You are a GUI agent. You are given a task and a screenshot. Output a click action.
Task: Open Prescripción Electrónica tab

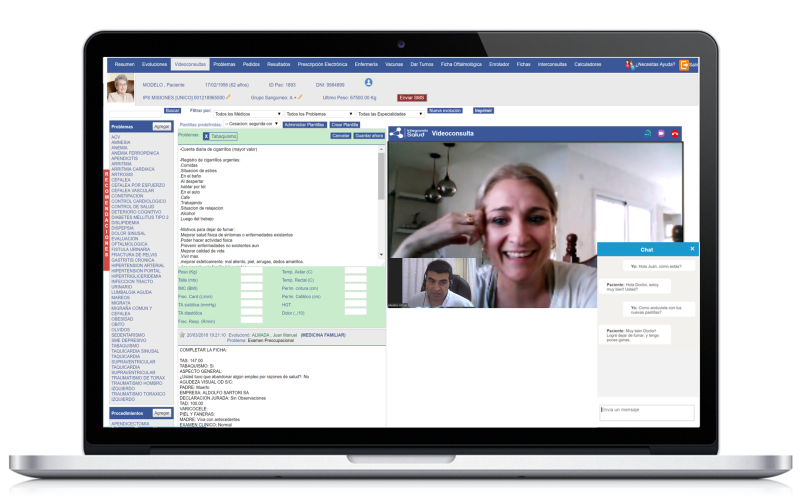tap(322, 64)
